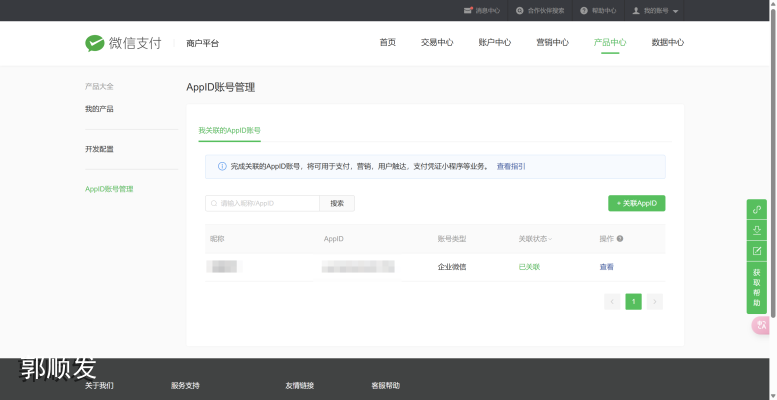The height and width of the screenshot is (400, 777).
Task: Click the 账号类型 column header
Action: tap(452, 239)
